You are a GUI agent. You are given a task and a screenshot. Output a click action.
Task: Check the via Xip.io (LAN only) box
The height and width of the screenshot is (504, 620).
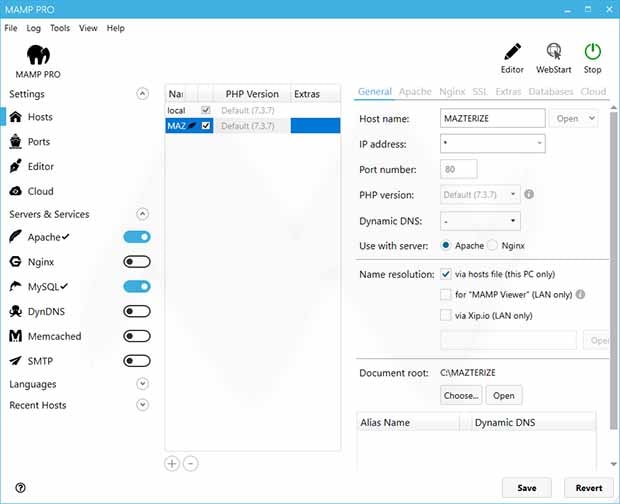[446, 315]
